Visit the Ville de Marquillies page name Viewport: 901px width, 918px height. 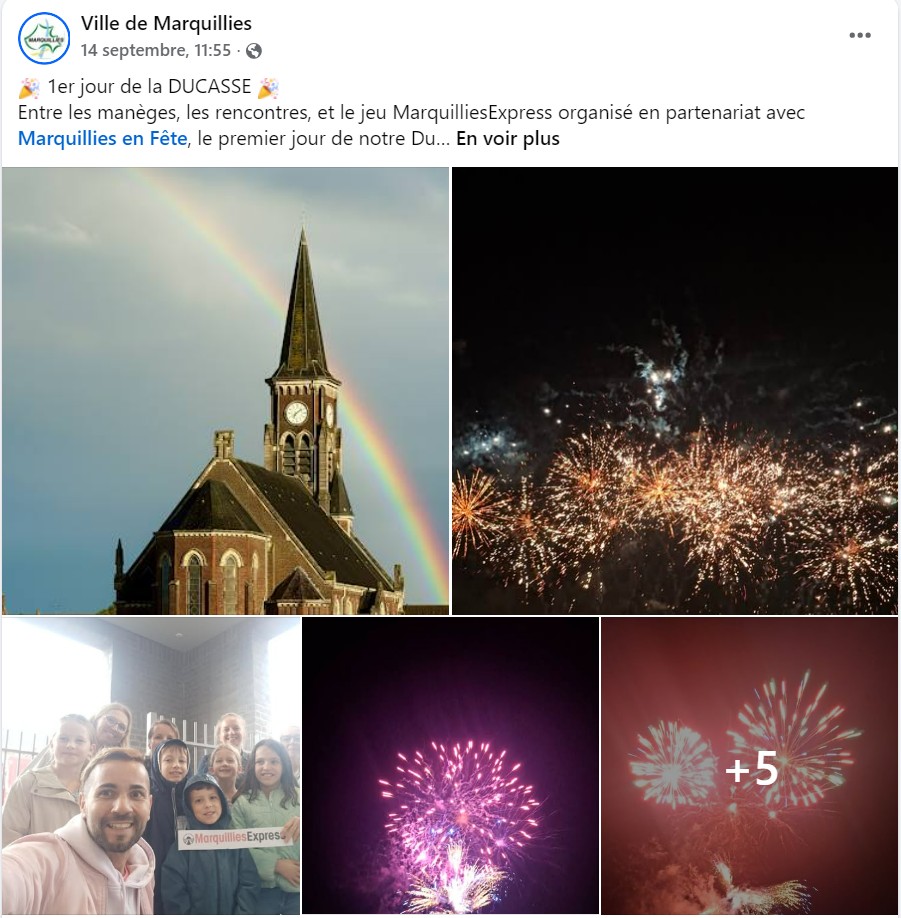166,23
